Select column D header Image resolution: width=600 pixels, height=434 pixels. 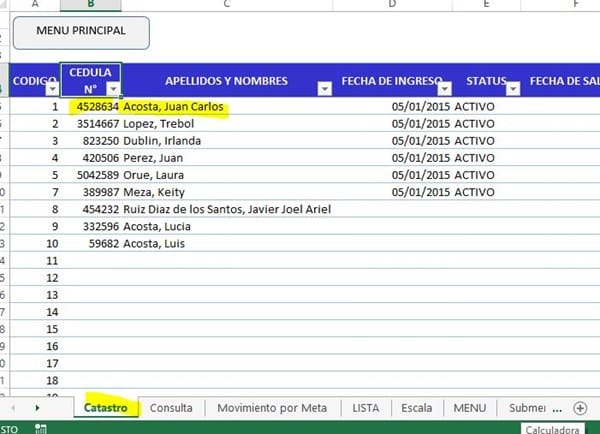point(392,5)
